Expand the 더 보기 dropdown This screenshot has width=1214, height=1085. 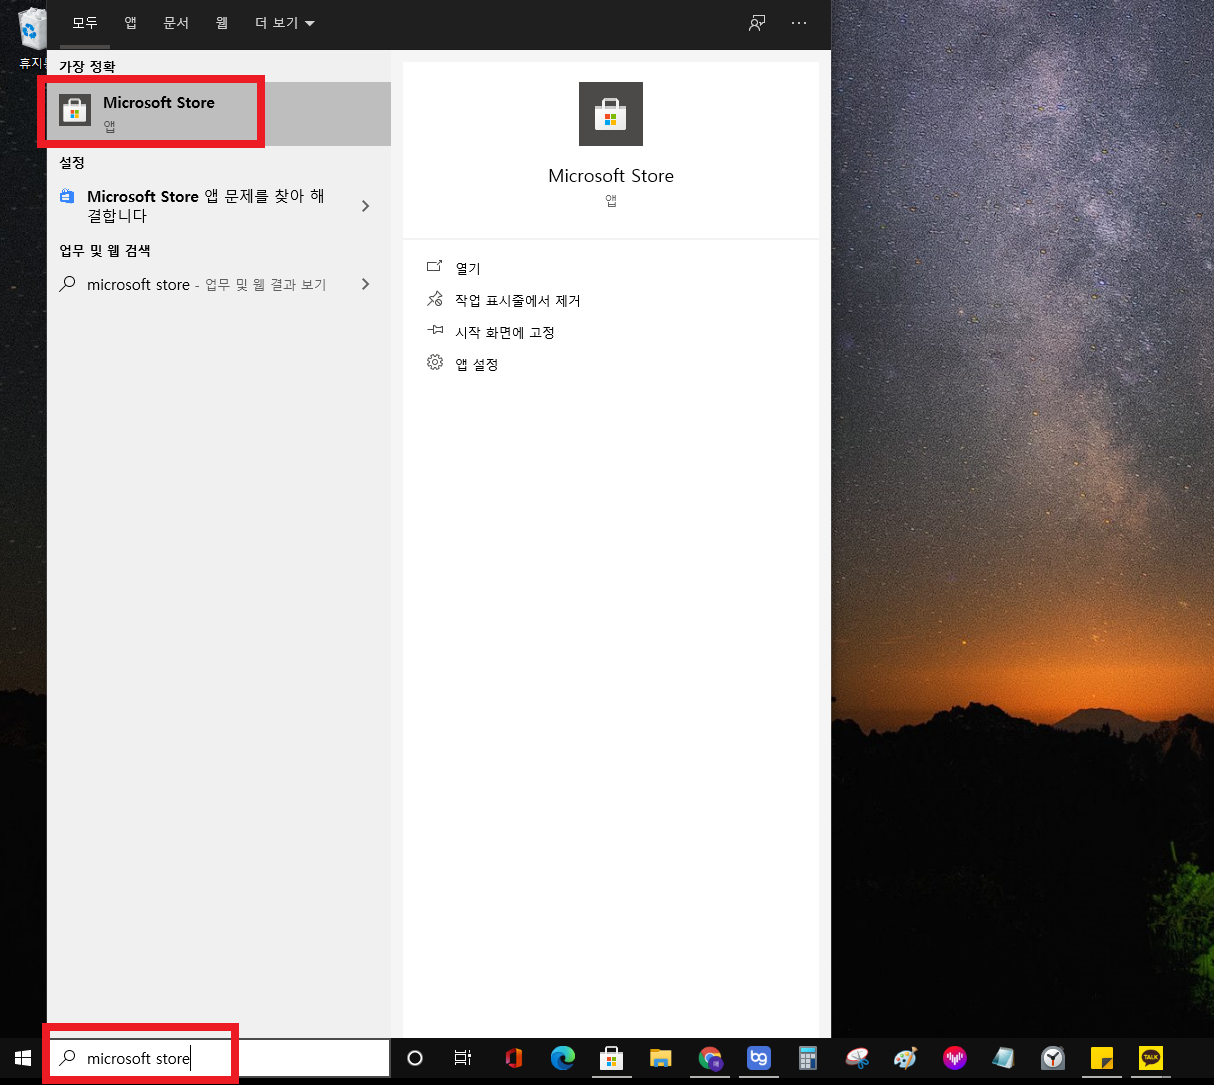pos(284,22)
